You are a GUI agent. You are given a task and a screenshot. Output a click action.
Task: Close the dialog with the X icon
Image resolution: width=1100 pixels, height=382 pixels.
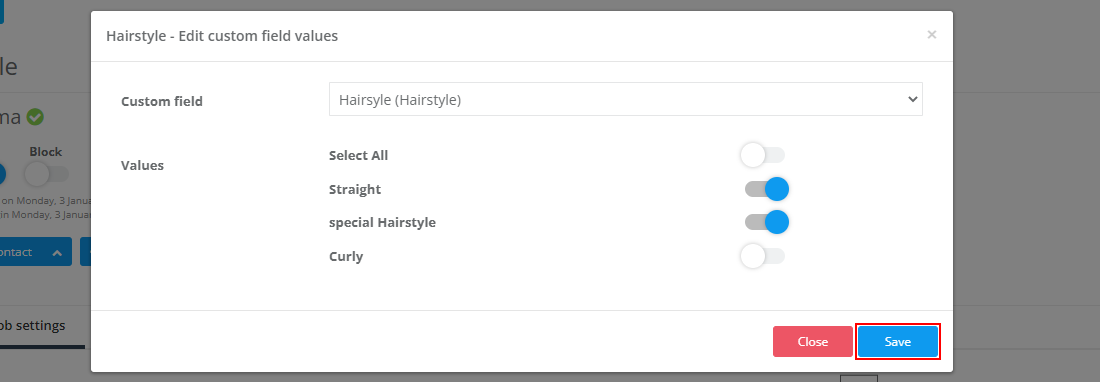(x=932, y=34)
